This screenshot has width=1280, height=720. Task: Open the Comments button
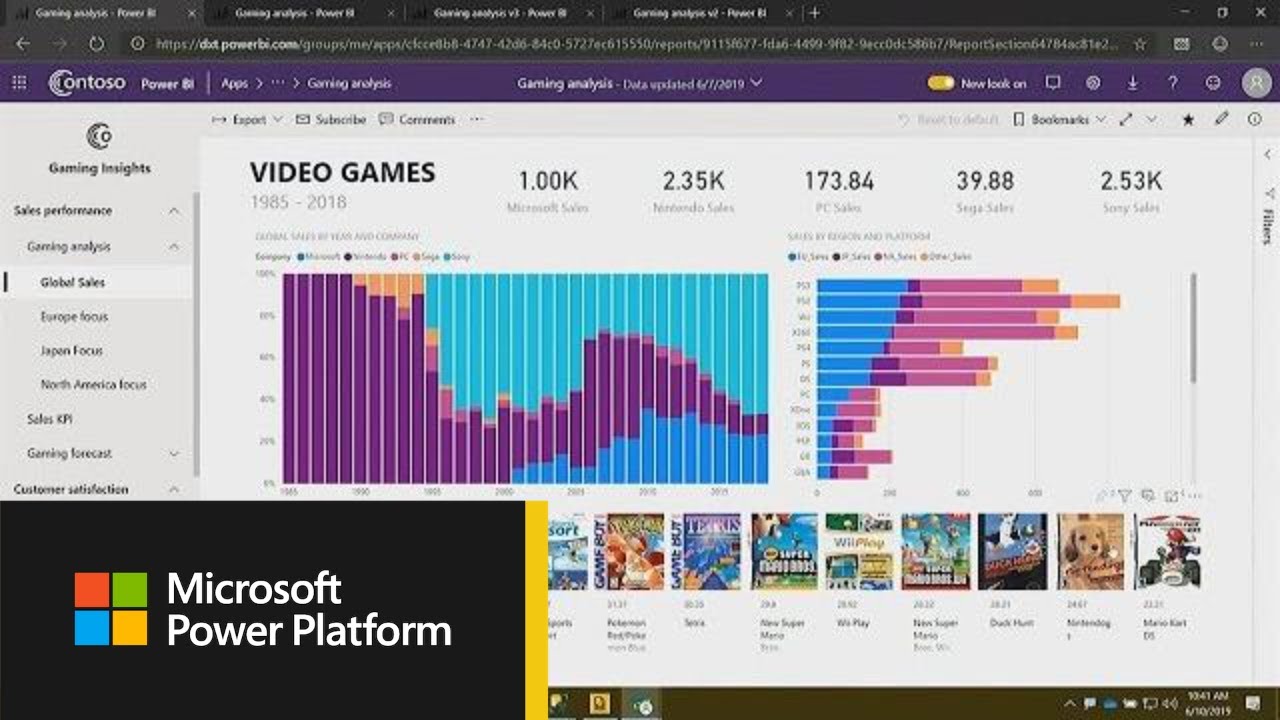point(417,119)
